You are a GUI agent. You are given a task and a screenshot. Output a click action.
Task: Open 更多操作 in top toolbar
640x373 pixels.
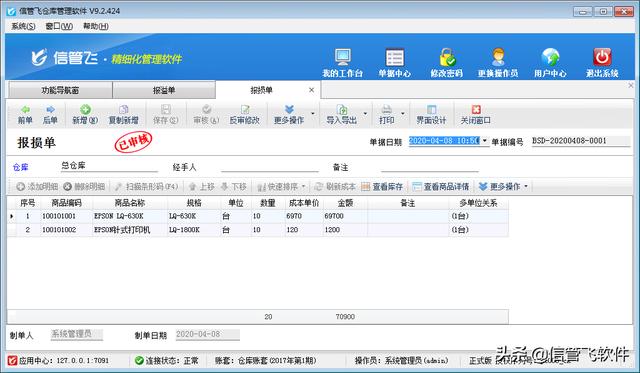click(289, 115)
